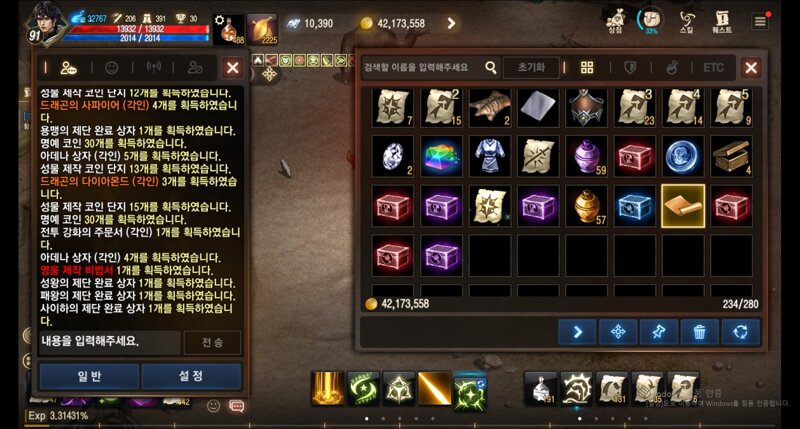Click the blue chevron arrow inventory button
This screenshot has height=429, width=800.
pyautogui.click(x=577, y=332)
